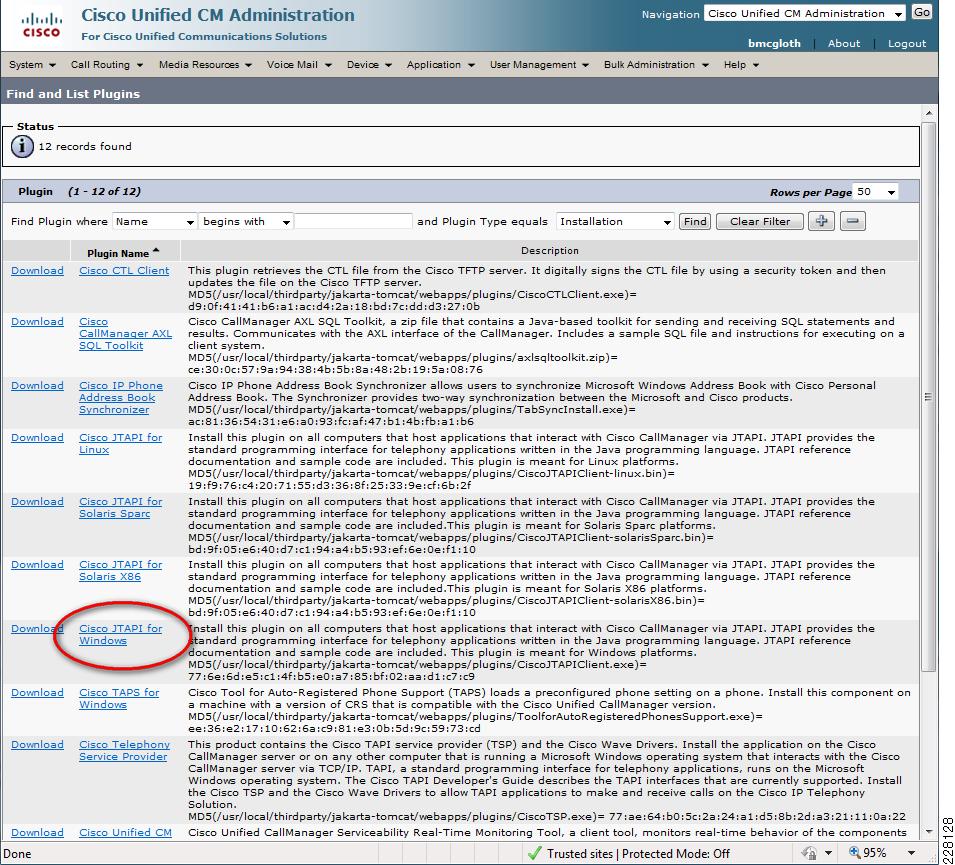
Task: Open the User Management menu
Action: coord(539,65)
